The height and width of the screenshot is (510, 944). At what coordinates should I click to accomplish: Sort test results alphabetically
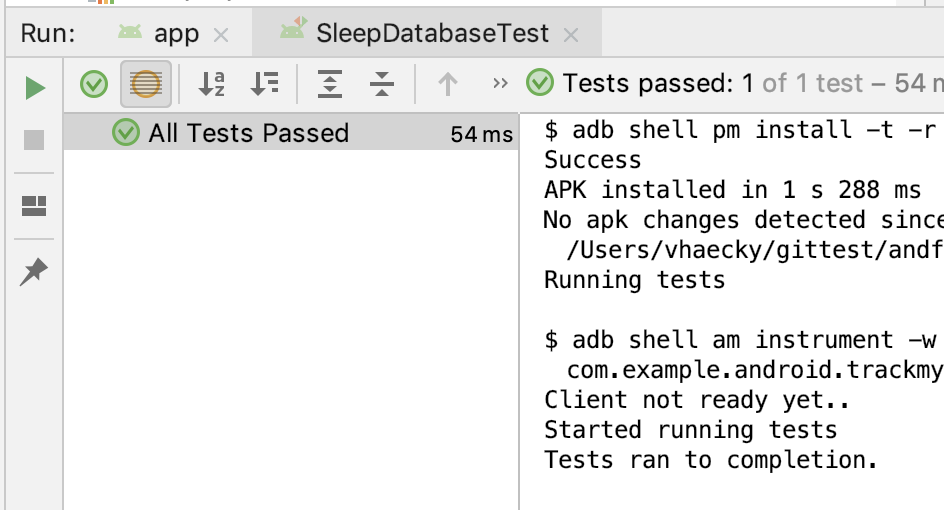[x=212, y=85]
